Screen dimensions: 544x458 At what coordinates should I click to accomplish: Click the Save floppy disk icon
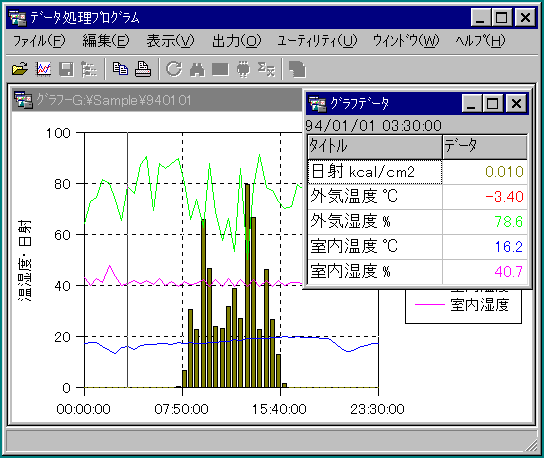(x=66, y=69)
